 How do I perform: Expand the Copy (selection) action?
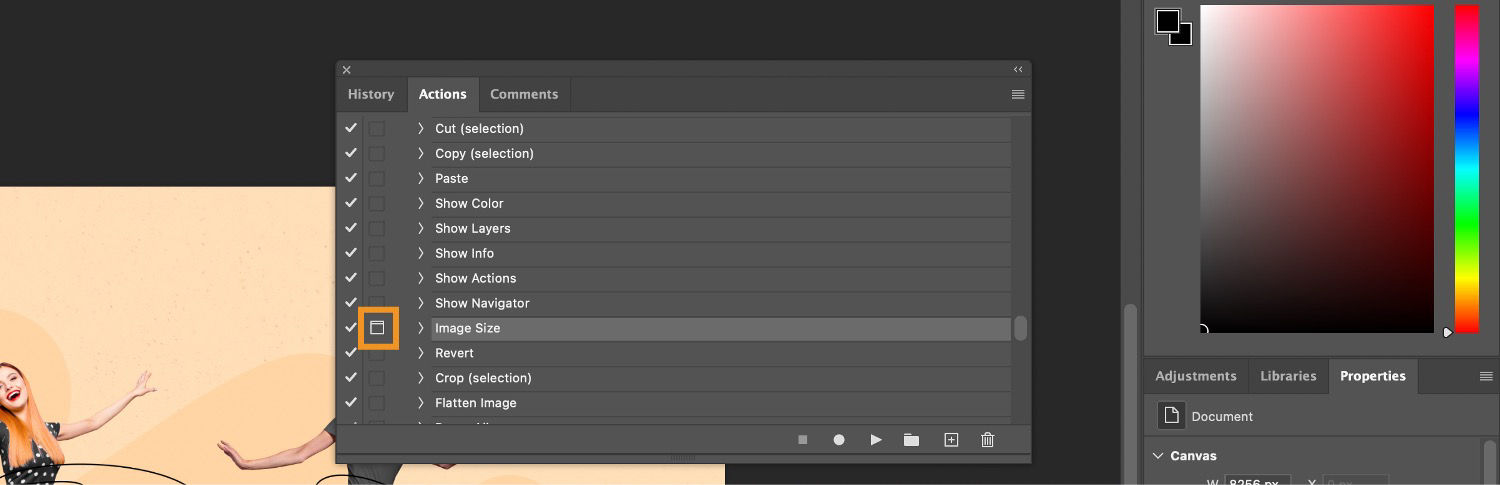[x=421, y=153]
